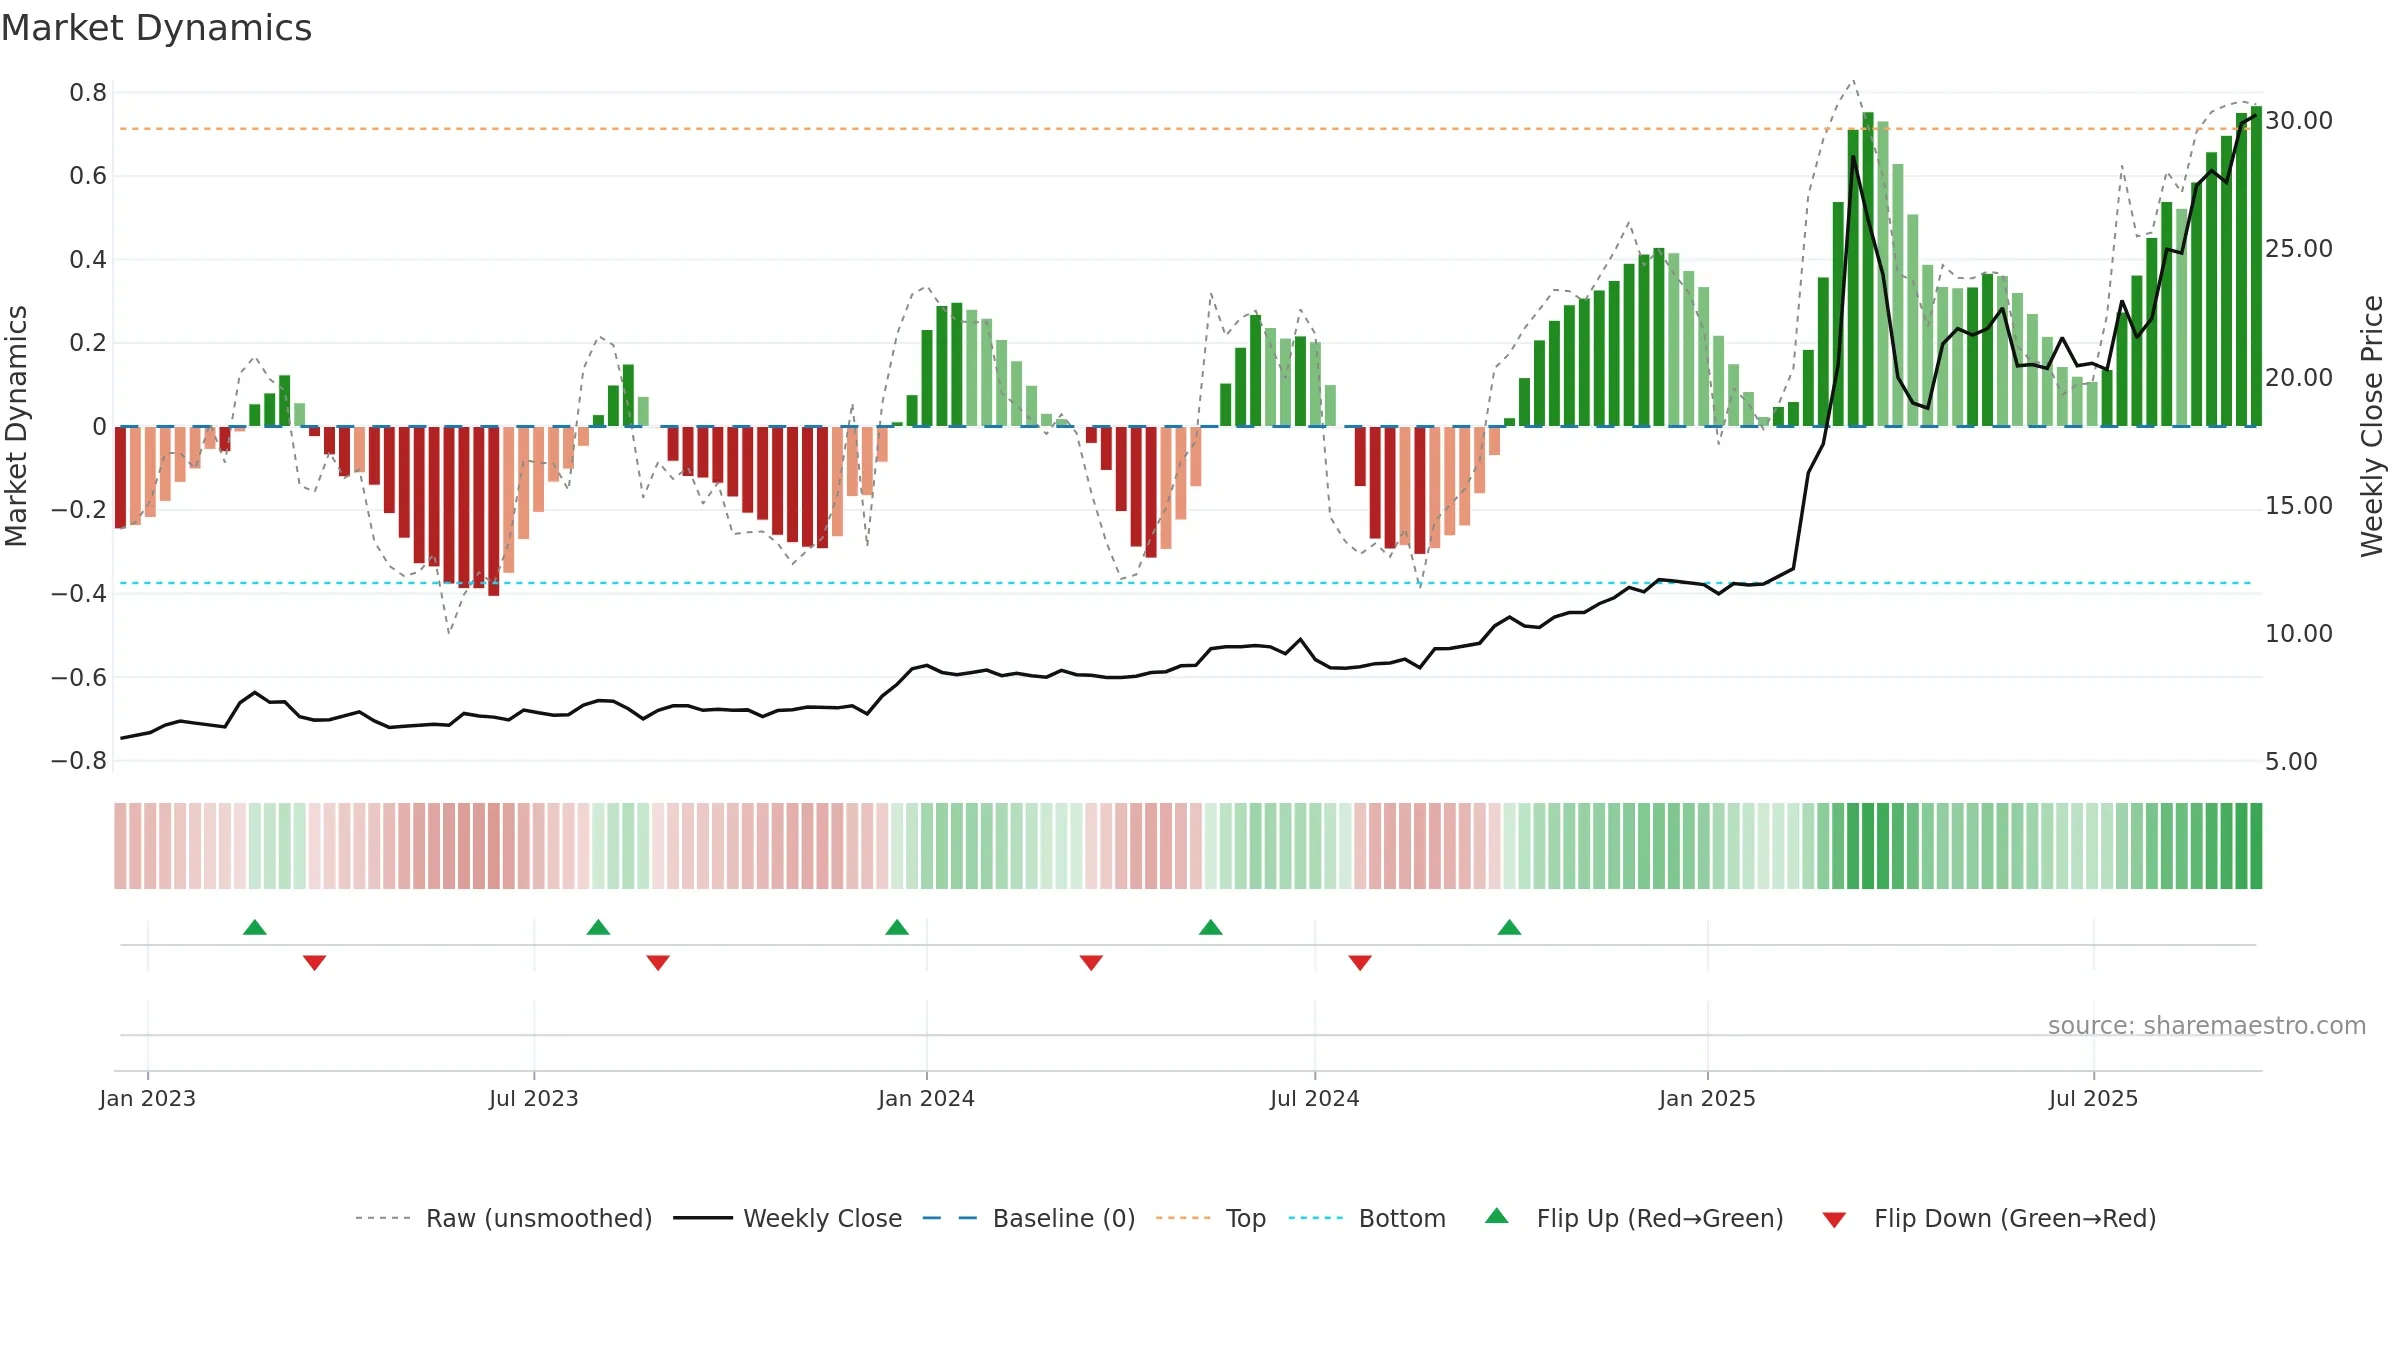
Task: Click the 0.8 left axis tick
Action: pyautogui.click(x=88, y=93)
